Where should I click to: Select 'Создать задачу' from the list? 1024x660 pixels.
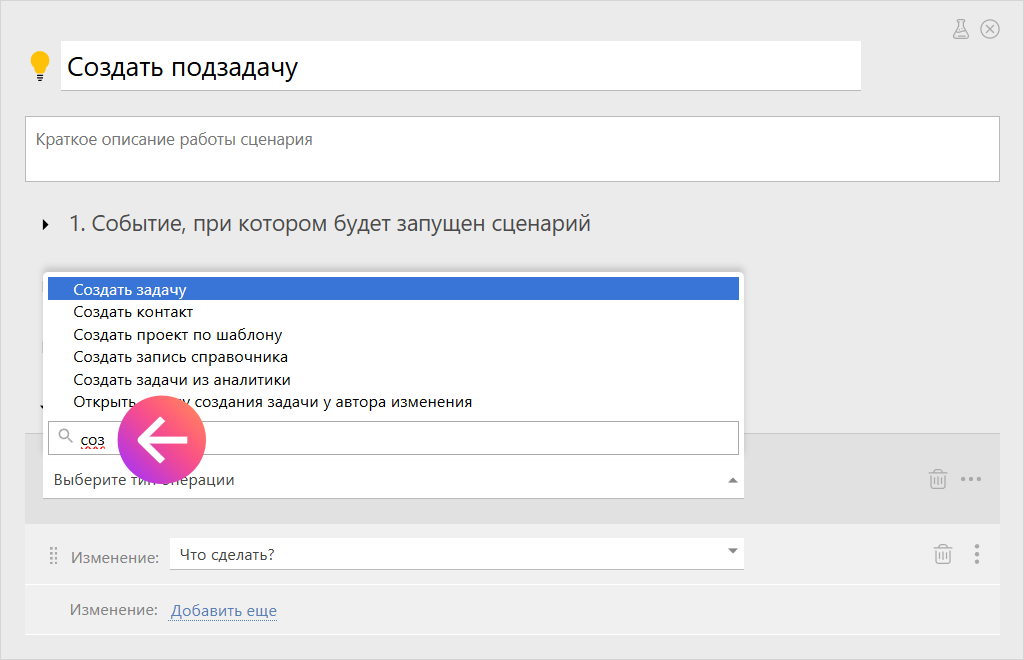click(x=130, y=290)
